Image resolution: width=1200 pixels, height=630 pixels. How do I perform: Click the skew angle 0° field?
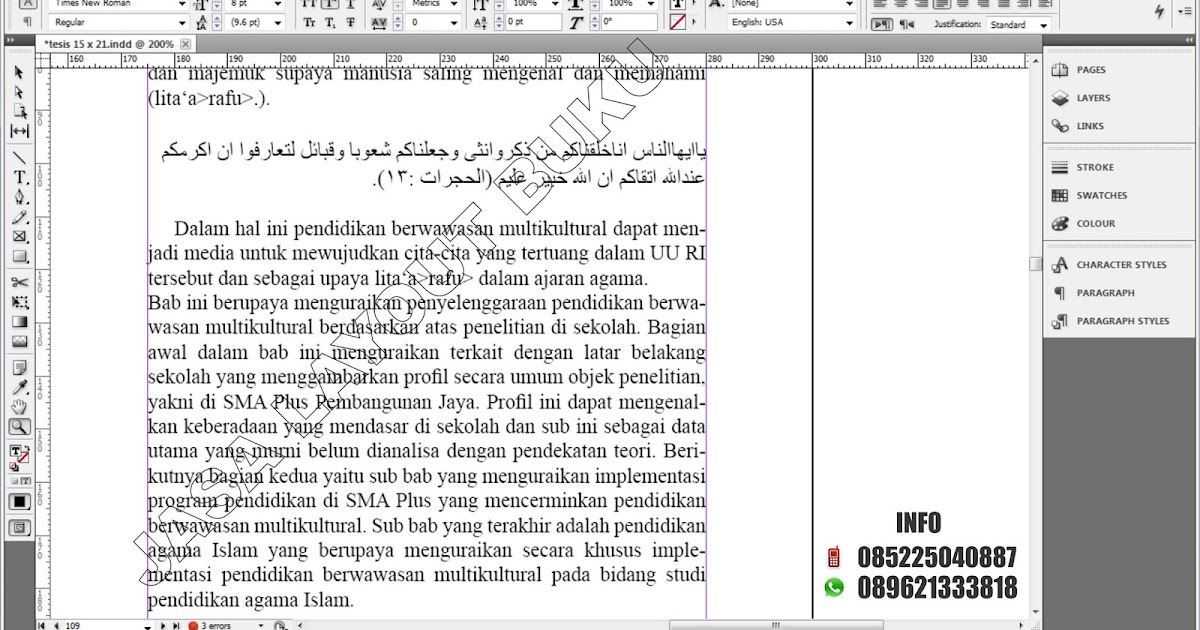pyautogui.click(x=629, y=22)
